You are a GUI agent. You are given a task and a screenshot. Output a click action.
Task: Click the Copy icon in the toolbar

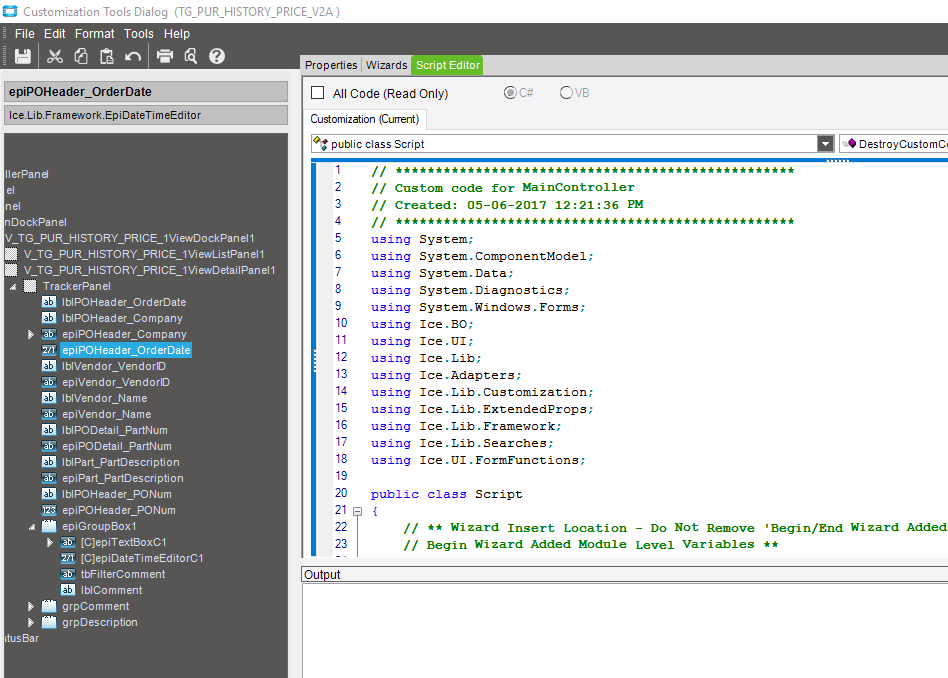81,56
